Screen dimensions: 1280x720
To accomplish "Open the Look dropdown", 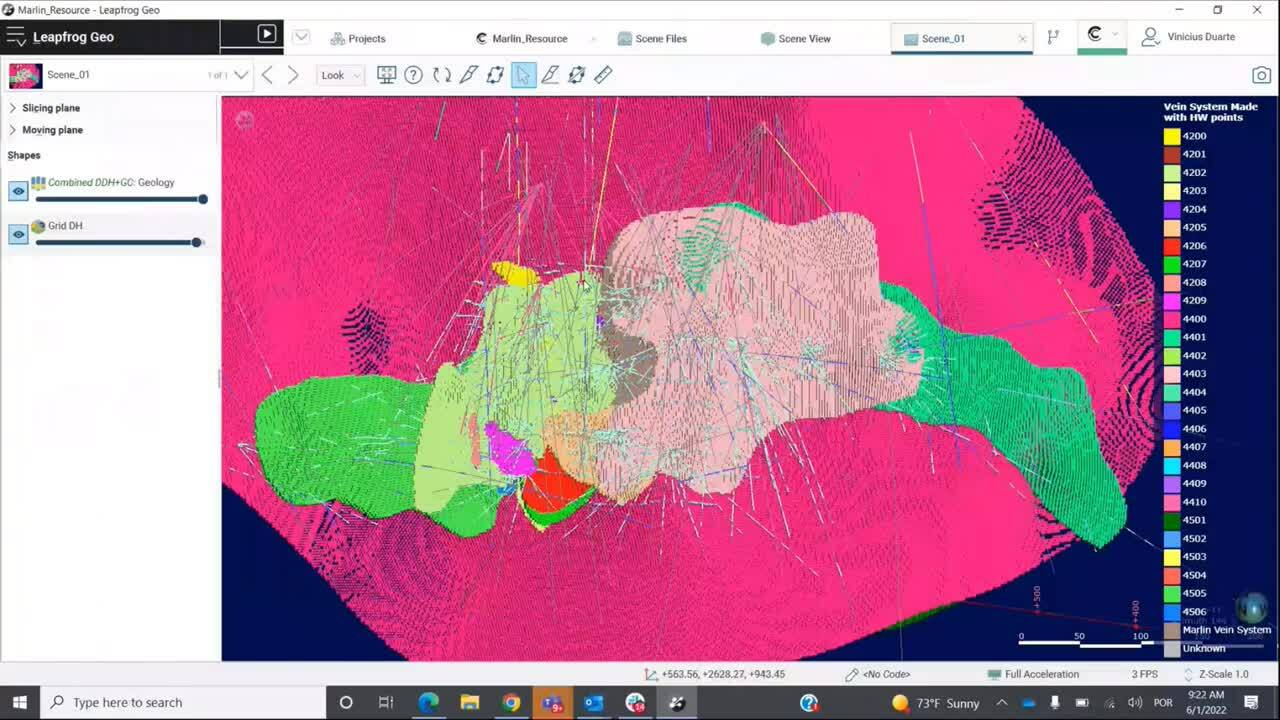I will 341,75.
